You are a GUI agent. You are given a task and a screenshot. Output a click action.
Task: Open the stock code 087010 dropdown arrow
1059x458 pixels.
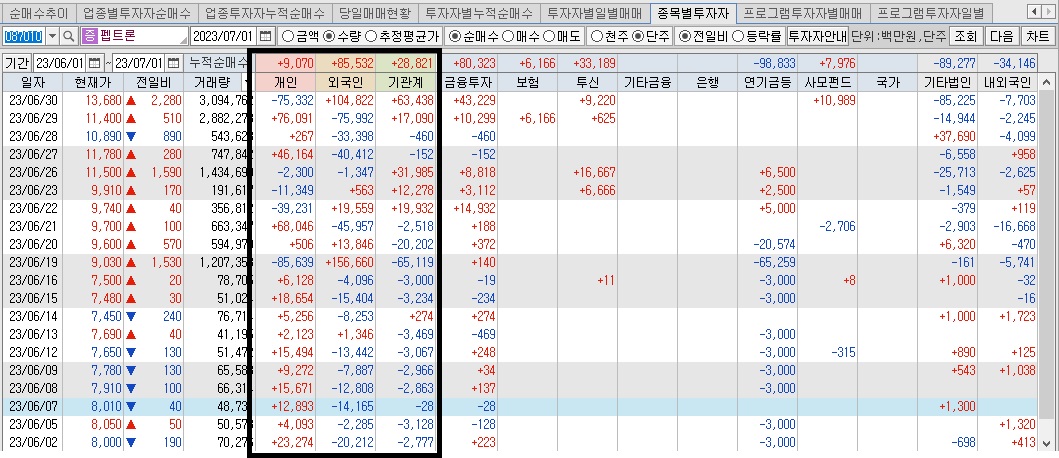(x=53, y=36)
